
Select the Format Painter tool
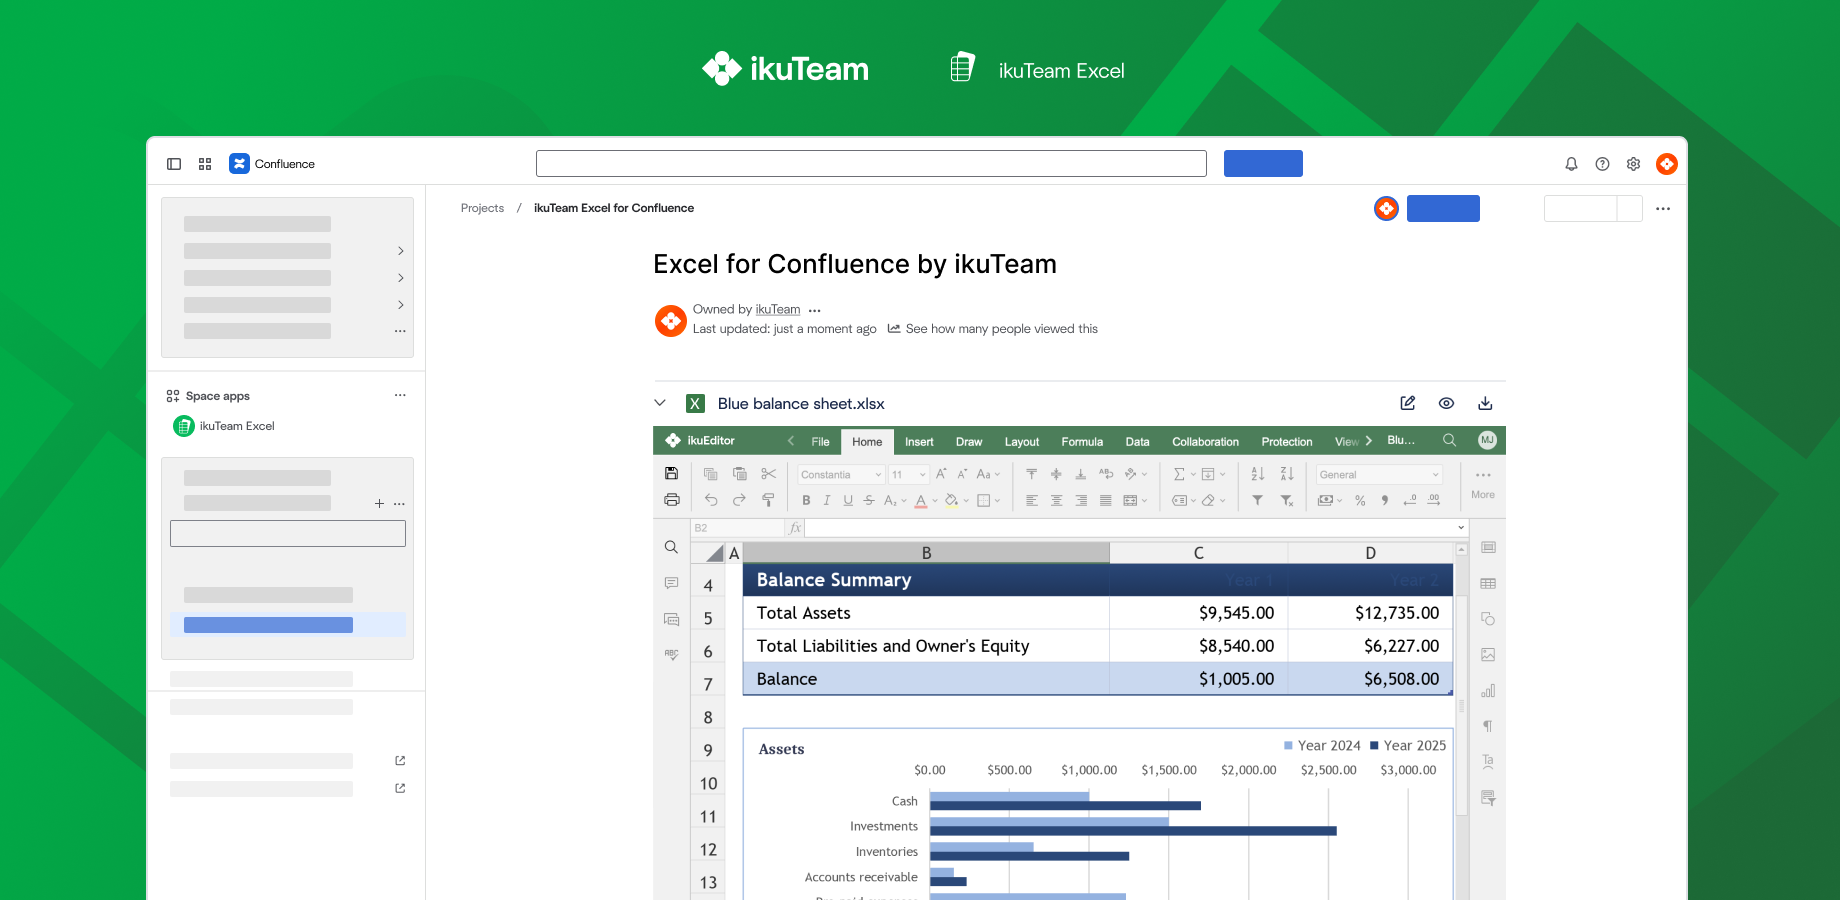[768, 500]
